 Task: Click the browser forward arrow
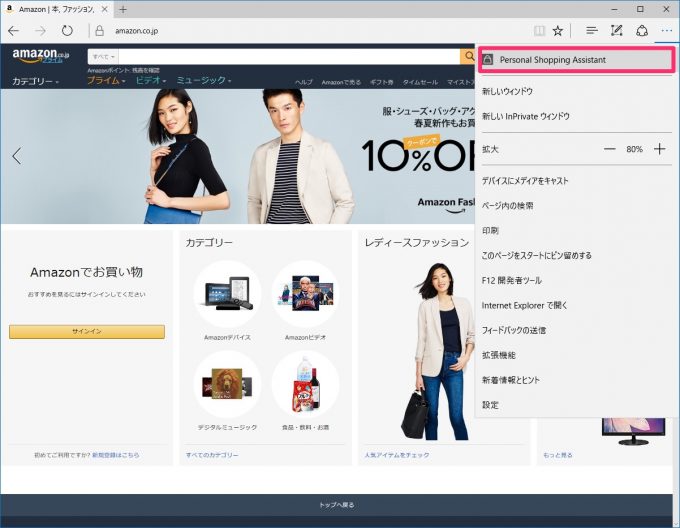tap(40, 31)
